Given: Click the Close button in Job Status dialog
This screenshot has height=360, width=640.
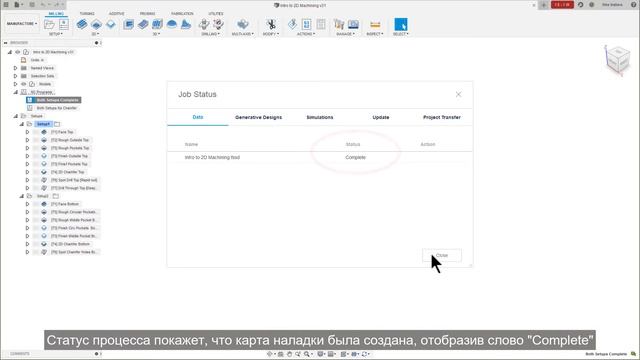Looking at the screenshot, I should [442, 256].
